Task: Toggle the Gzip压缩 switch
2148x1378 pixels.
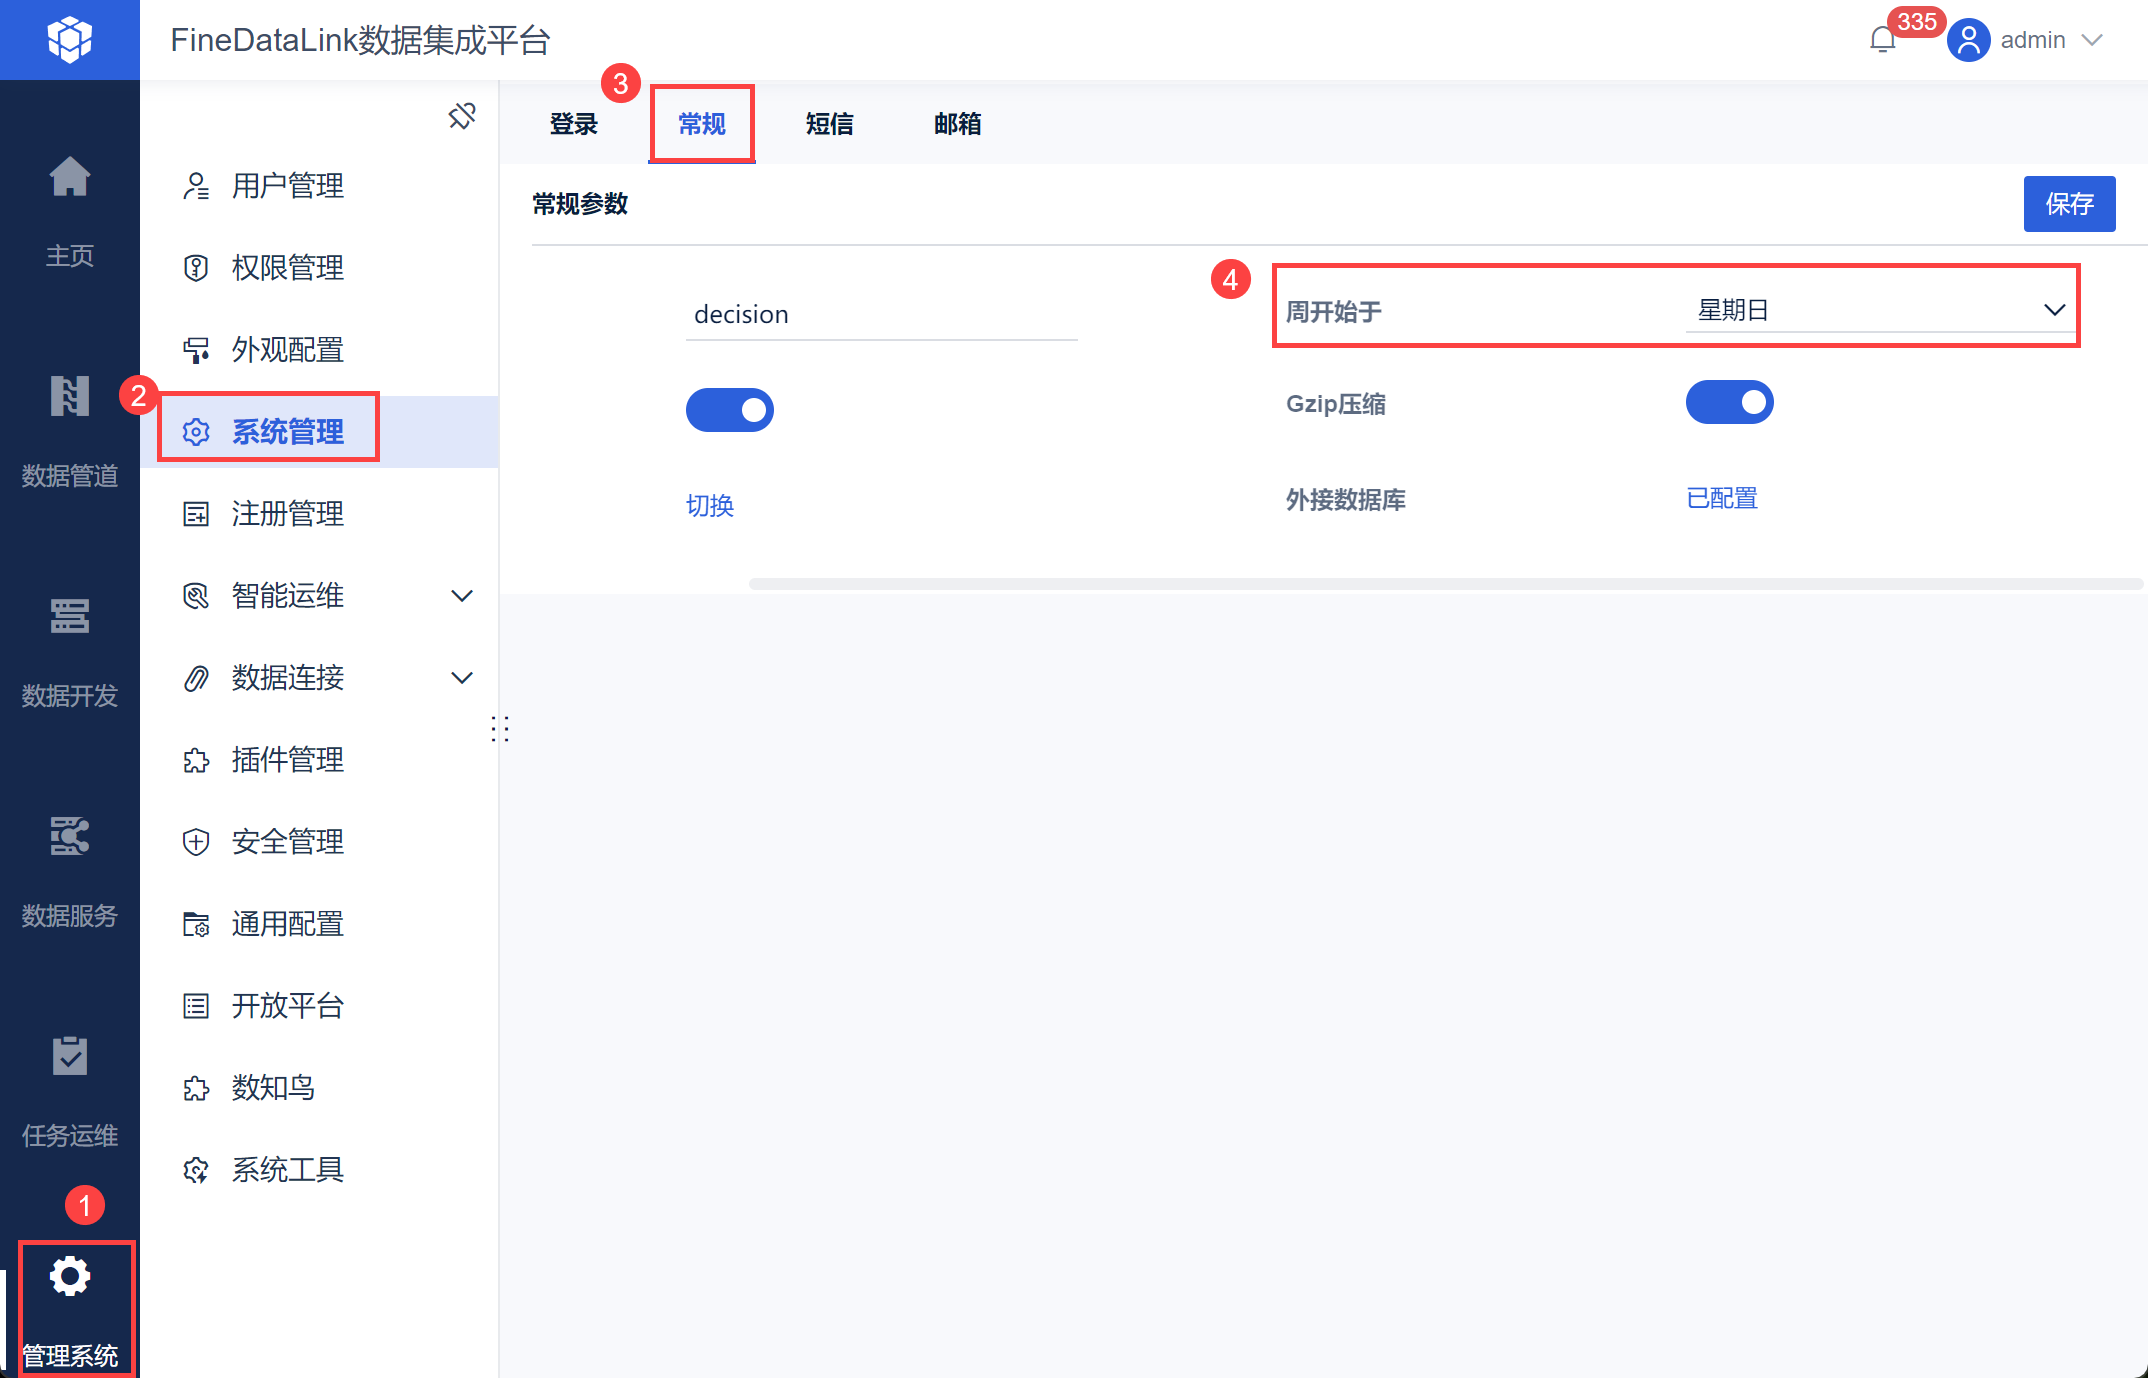Action: click(x=1729, y=402)
